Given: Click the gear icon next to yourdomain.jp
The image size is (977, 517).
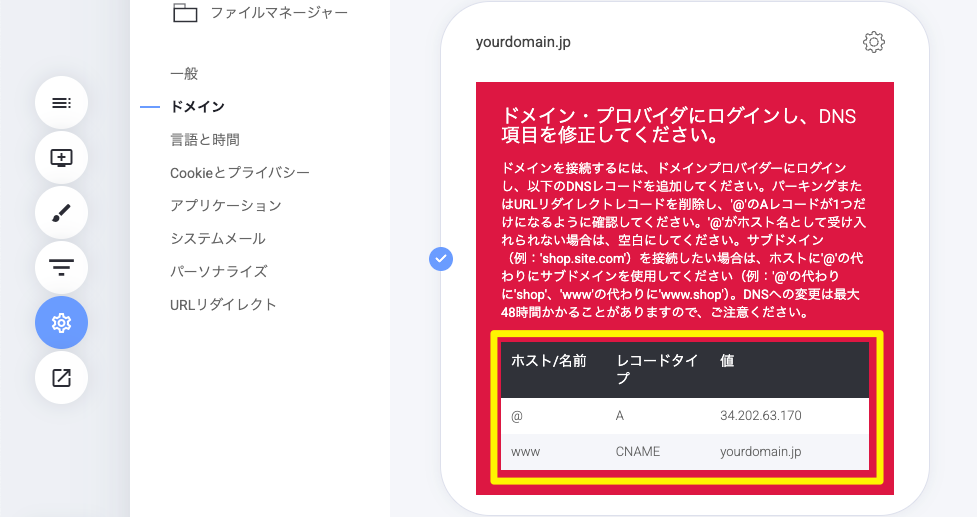Looking at the screenshot, I should click(873, 42).
